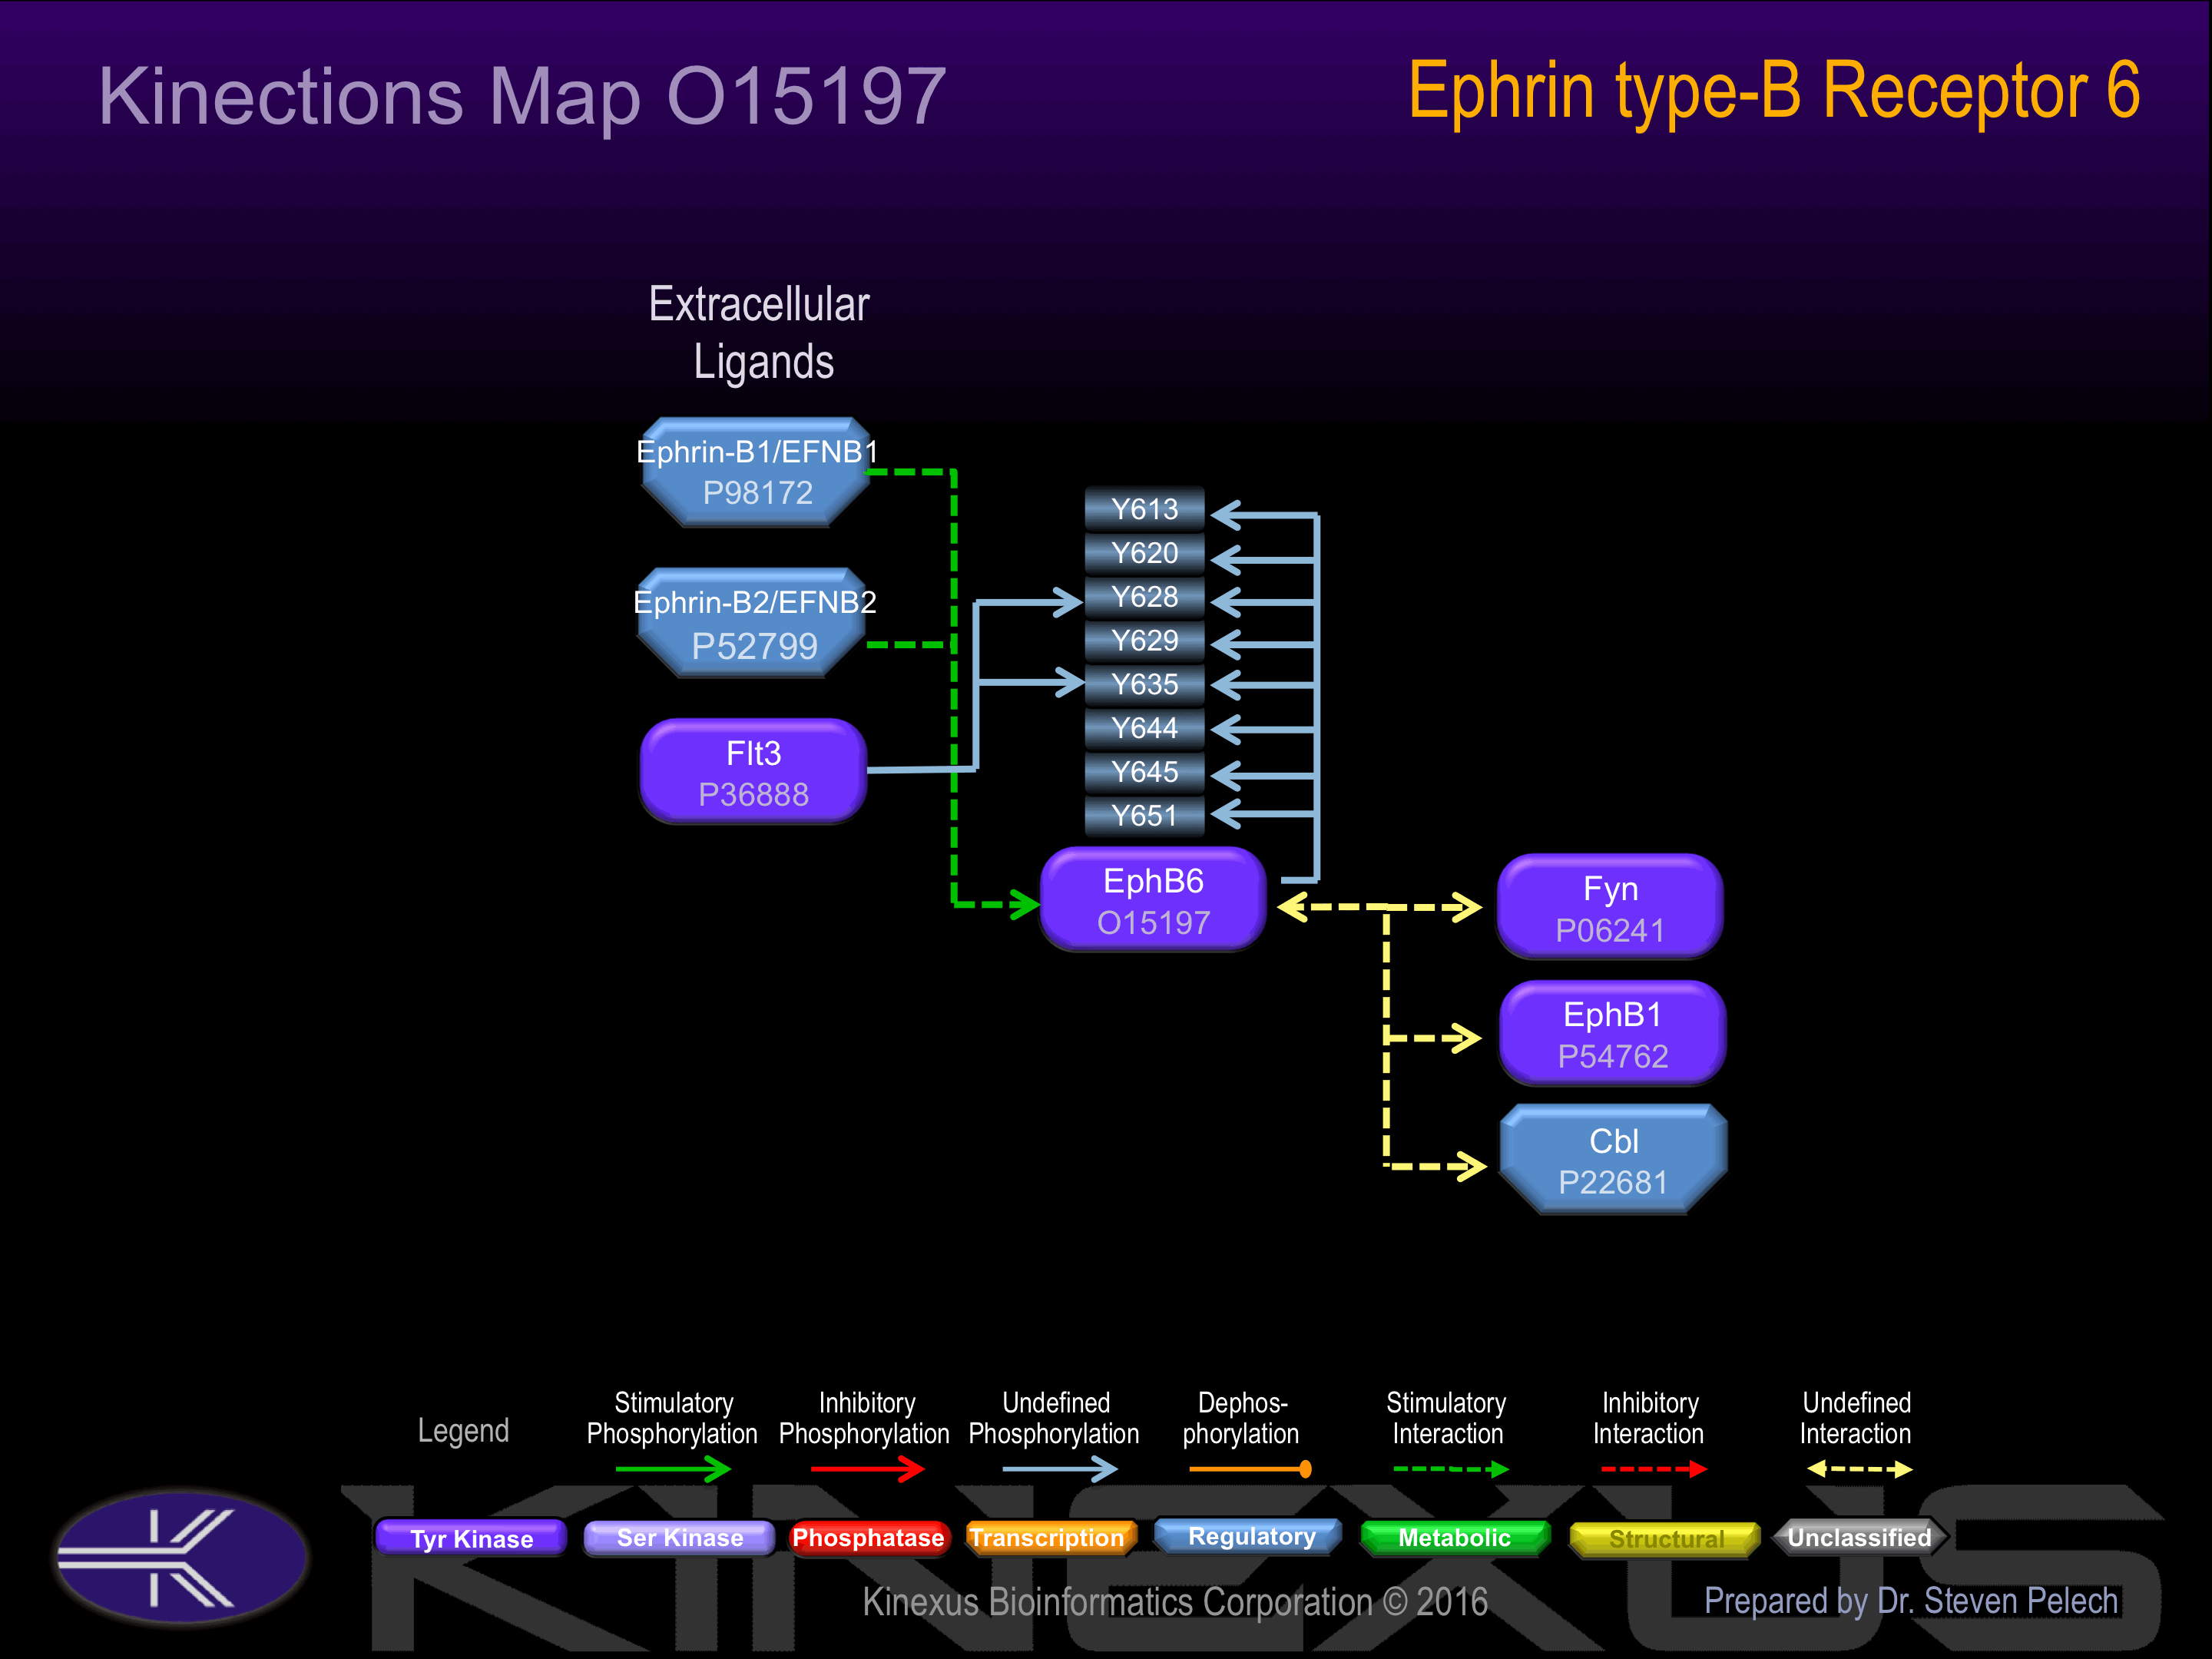Click the Ephrin-B1/EFNB1 P98172 ligand node

coord(756,472)
